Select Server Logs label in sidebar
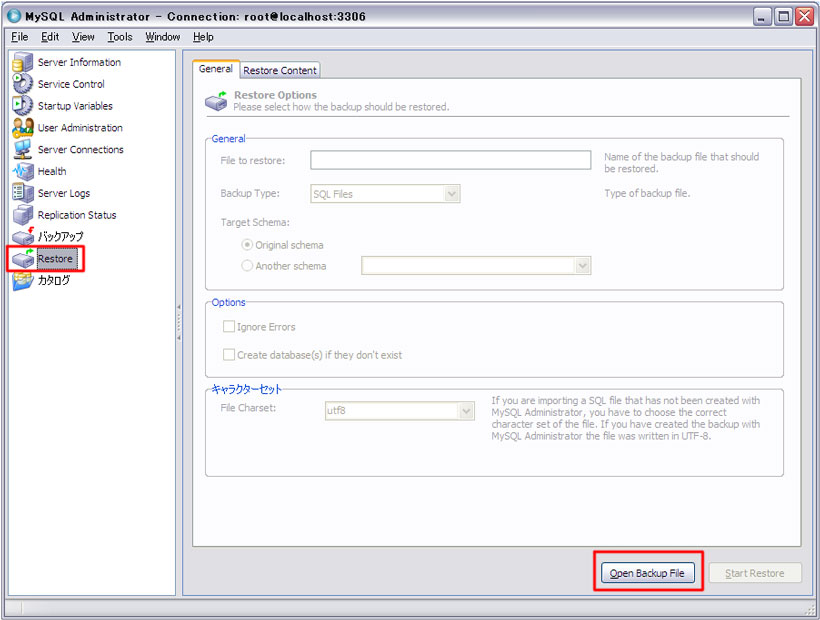 (64, 193)
